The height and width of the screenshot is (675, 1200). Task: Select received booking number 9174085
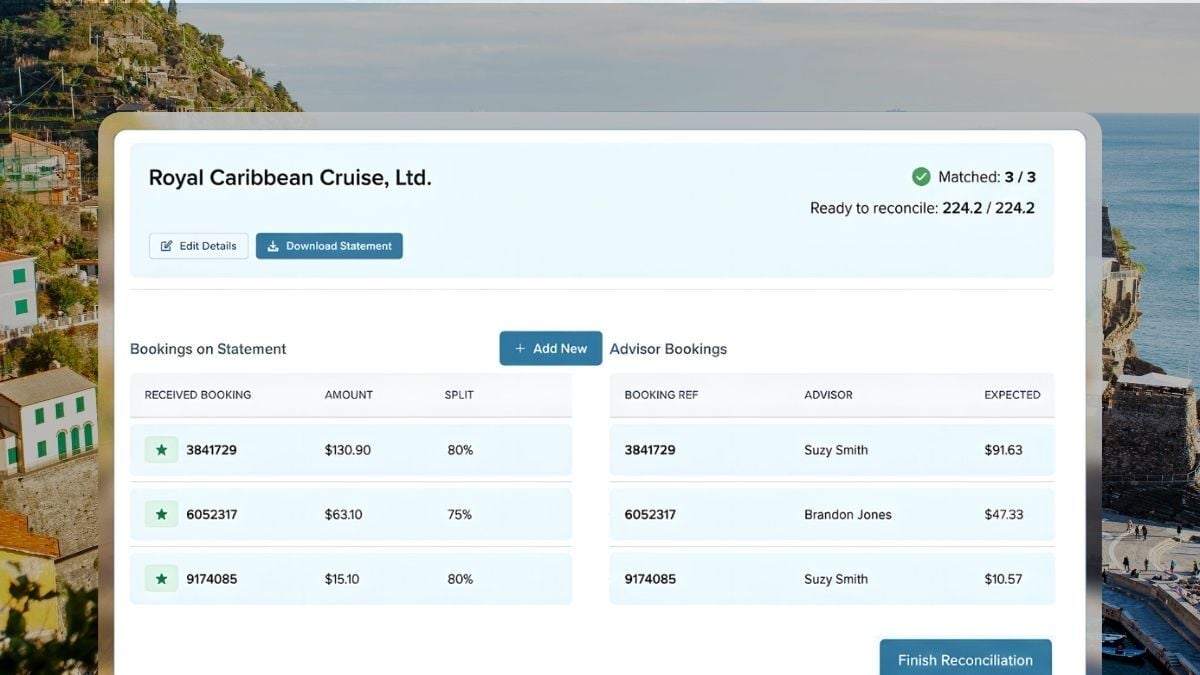pyautogui.click(x=212, y=579)
